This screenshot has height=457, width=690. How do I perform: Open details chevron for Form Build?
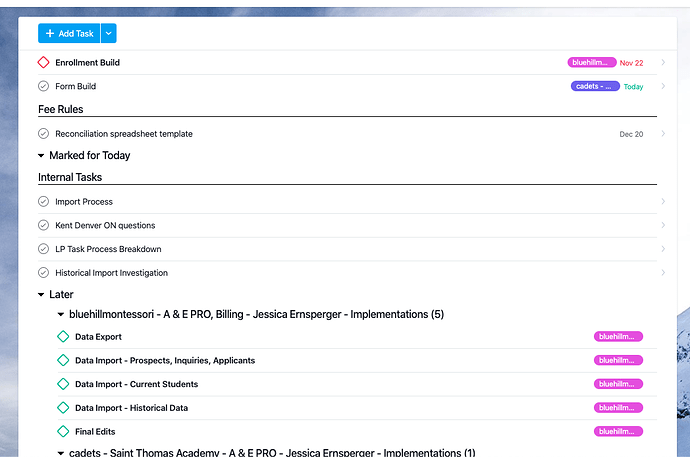click(663, 86)
